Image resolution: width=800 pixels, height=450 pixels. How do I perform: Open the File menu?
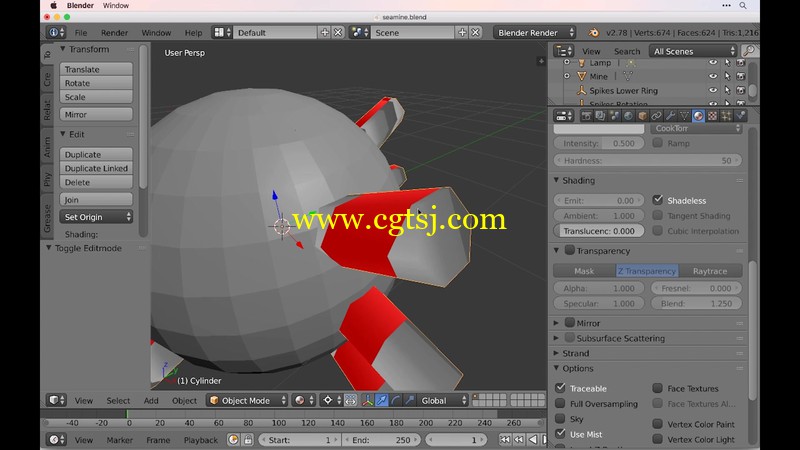tap(81, 32)
